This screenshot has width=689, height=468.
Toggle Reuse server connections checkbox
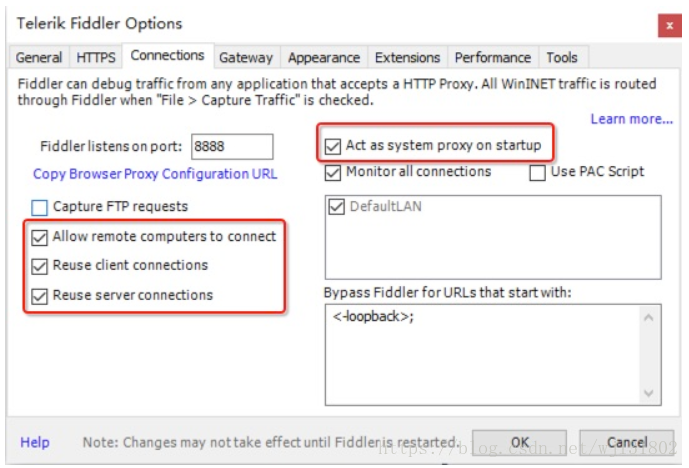[40, 295]
